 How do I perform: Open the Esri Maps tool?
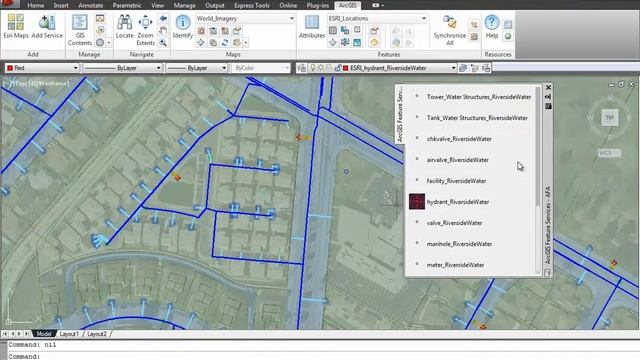pos(16,26)
